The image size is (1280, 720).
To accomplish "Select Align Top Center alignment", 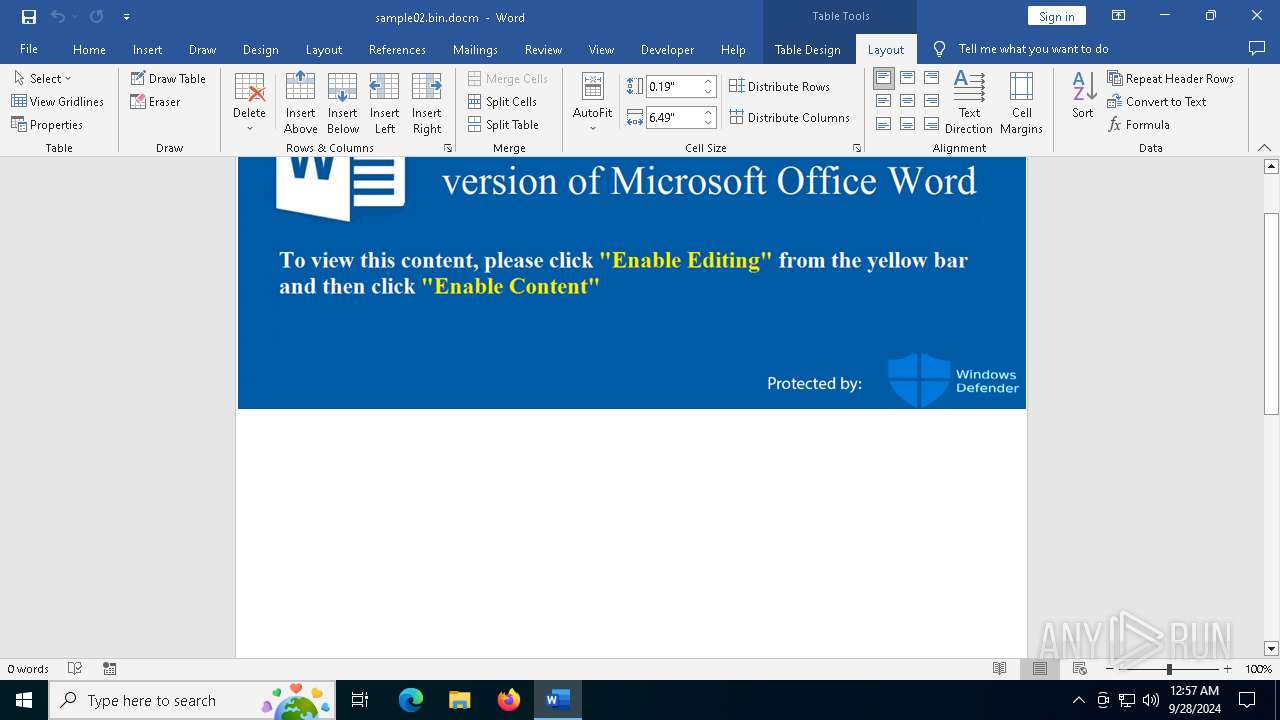I will point(907,78).
